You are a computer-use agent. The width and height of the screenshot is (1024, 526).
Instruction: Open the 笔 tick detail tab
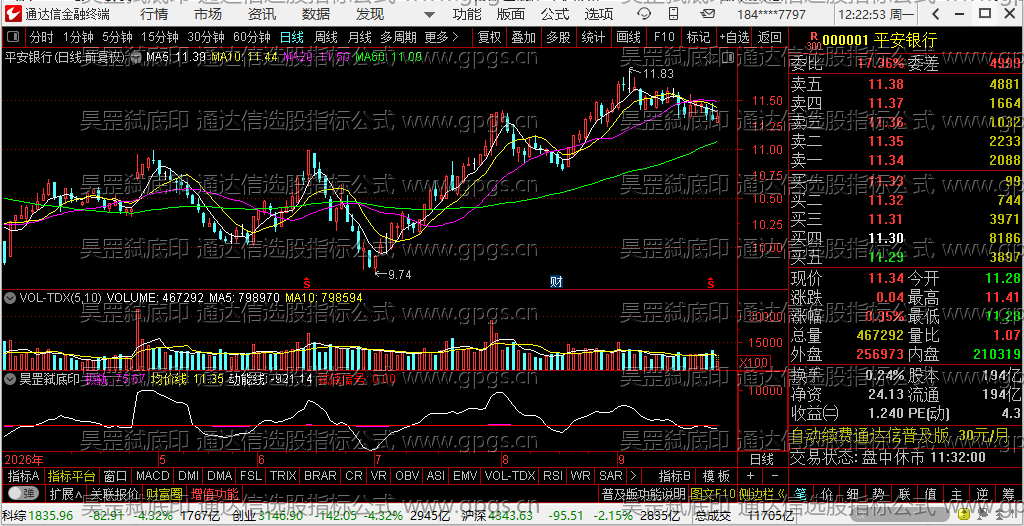click(802, 493)
